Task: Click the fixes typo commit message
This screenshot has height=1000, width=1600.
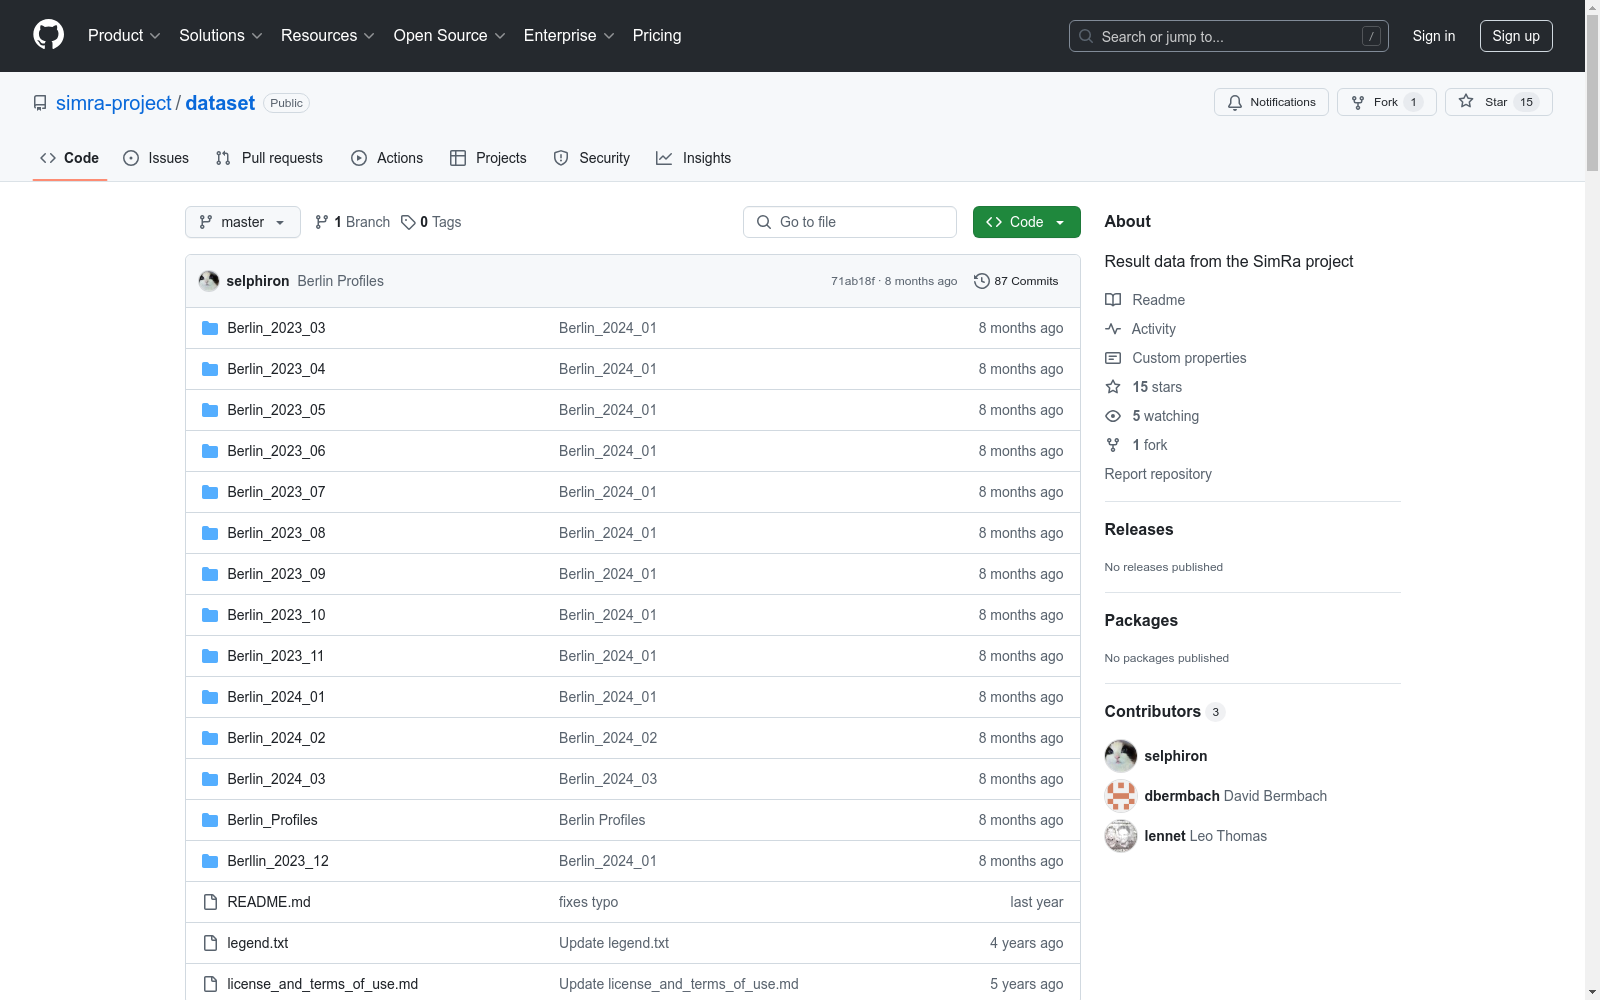Action: (588, 902)
